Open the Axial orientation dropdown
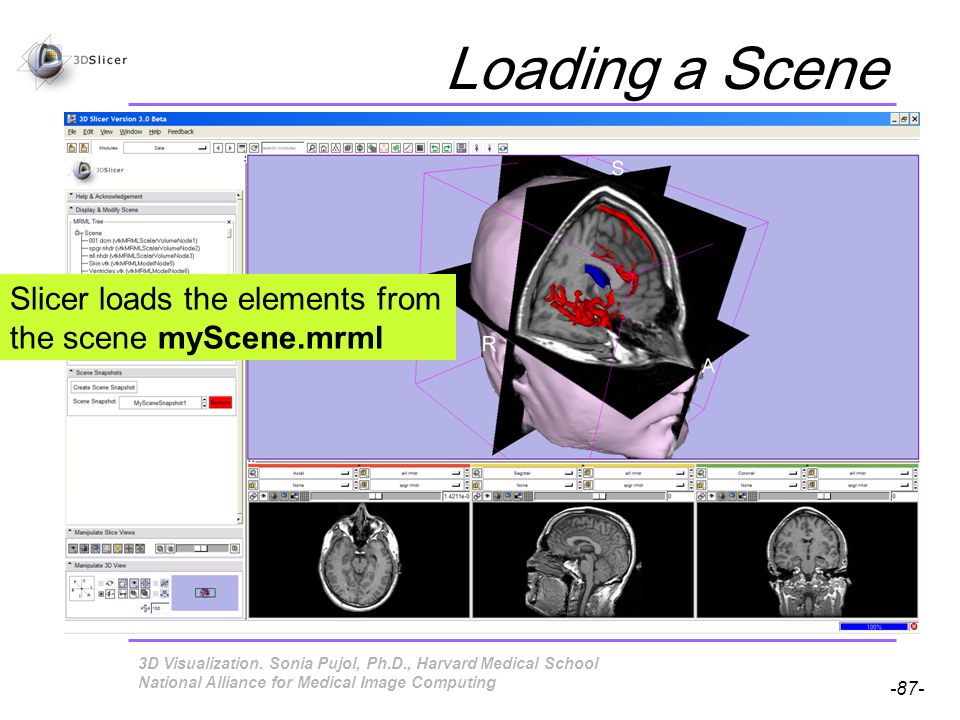Image resolution: width=960 pixels, height=720 pixels. pyautogui.click(x=306, y=473)
